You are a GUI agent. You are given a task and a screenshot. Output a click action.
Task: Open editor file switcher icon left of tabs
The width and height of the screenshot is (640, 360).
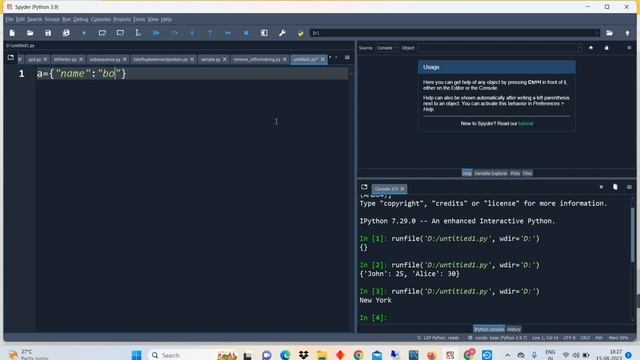pyautogui.click(x=11, y=58)
